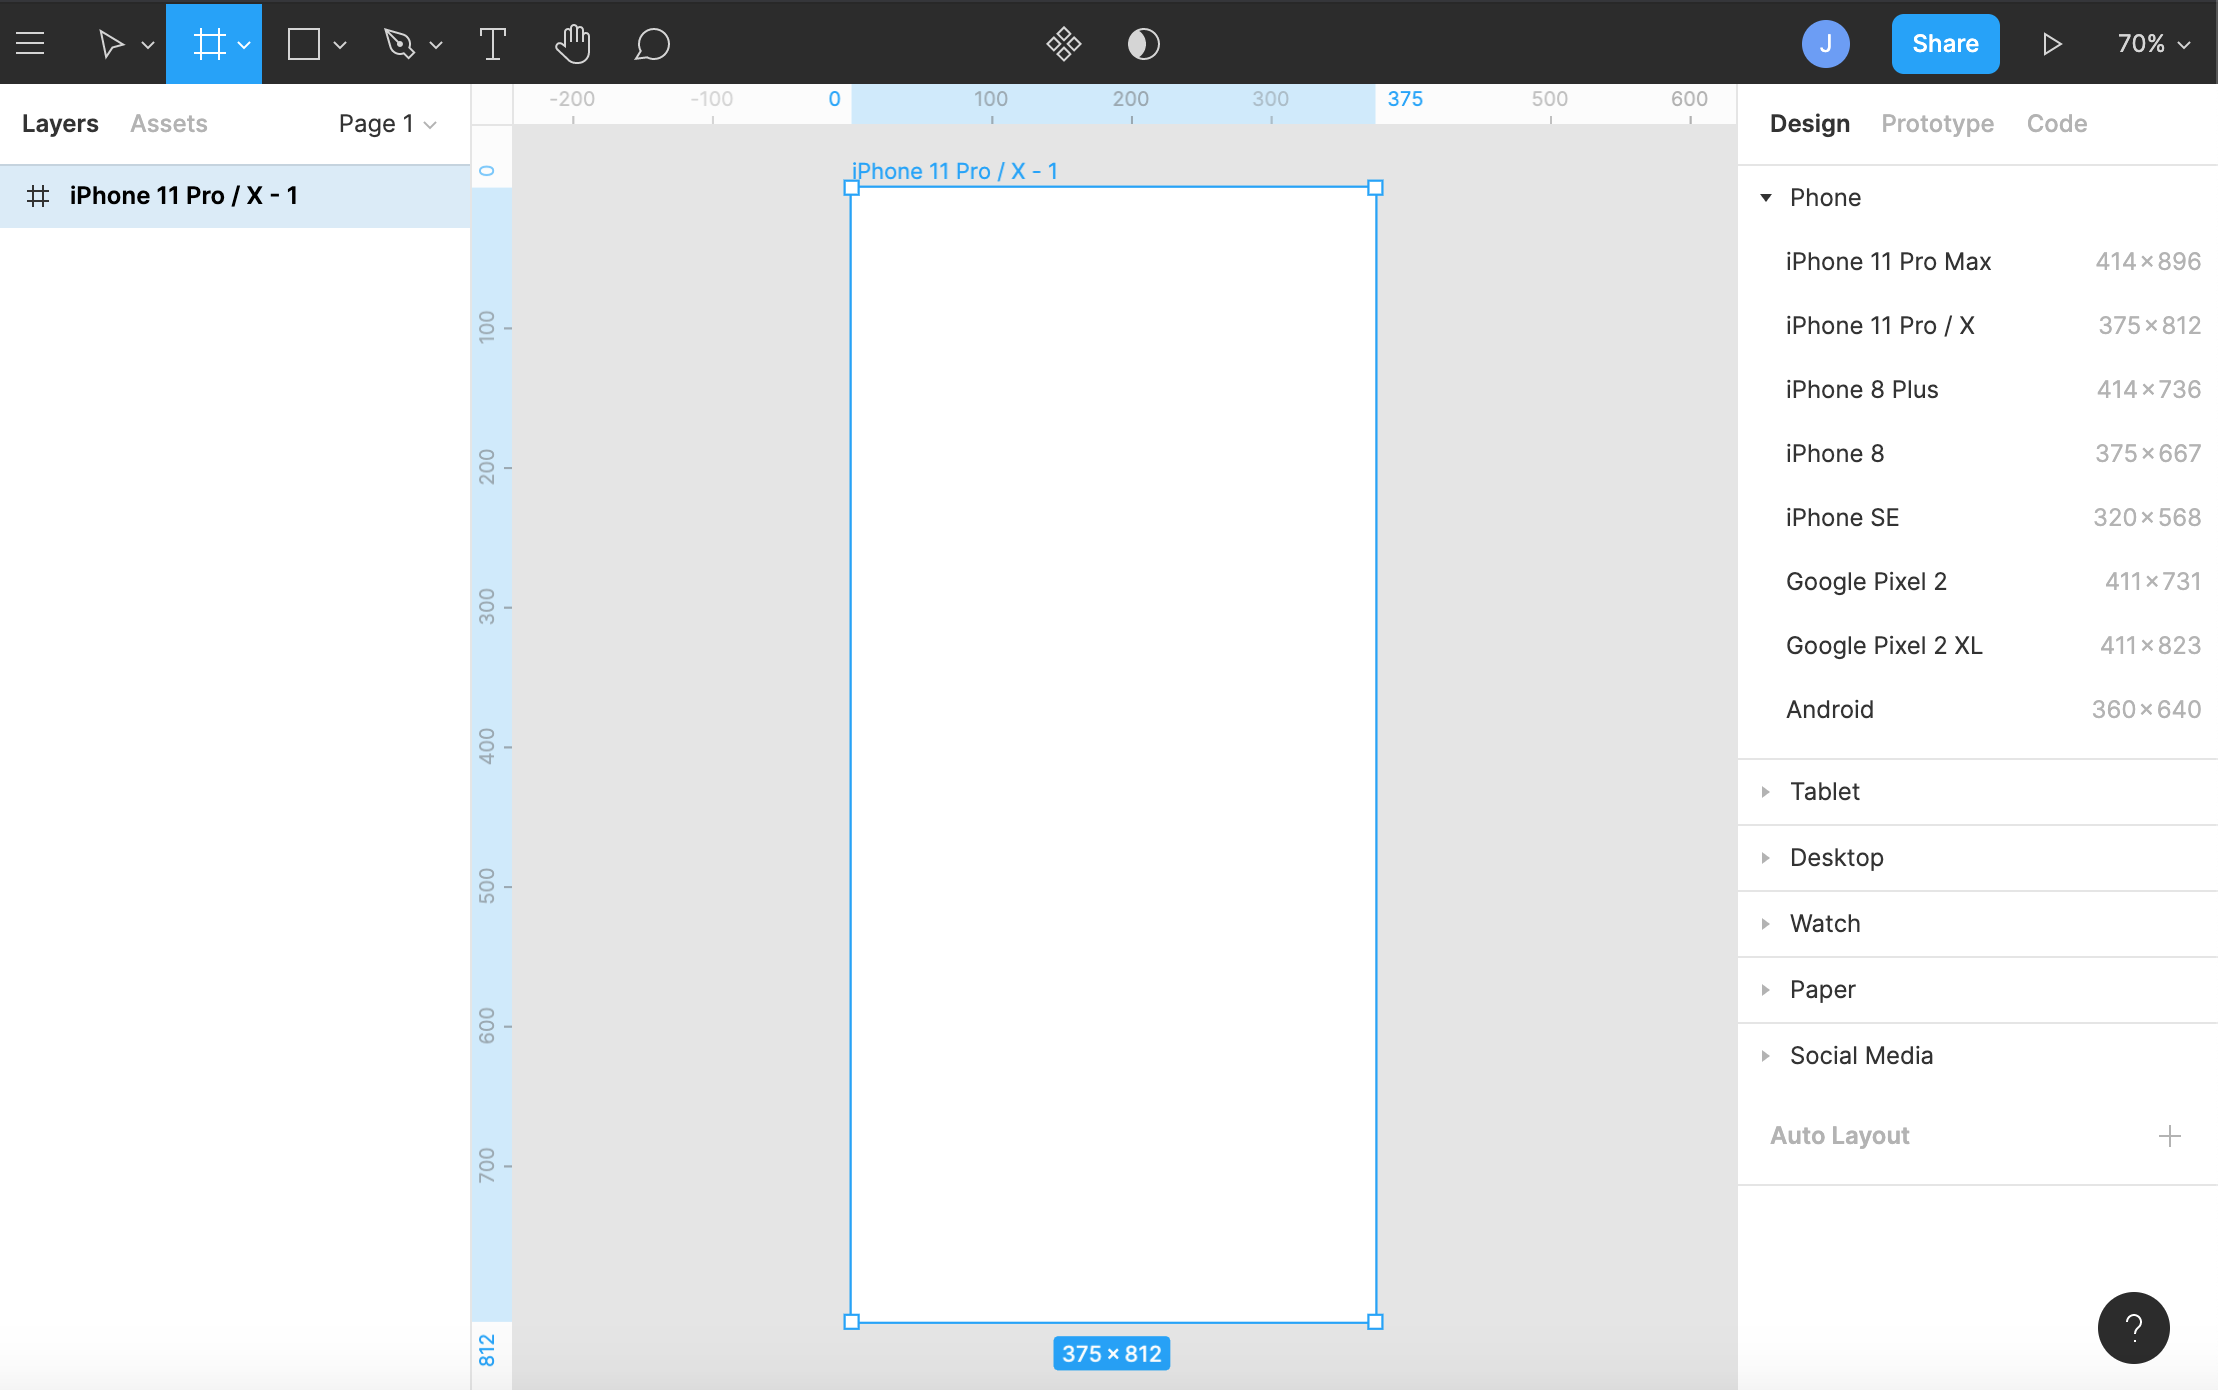
Task: Select the Text tool
Action: [x=492, y=43]
